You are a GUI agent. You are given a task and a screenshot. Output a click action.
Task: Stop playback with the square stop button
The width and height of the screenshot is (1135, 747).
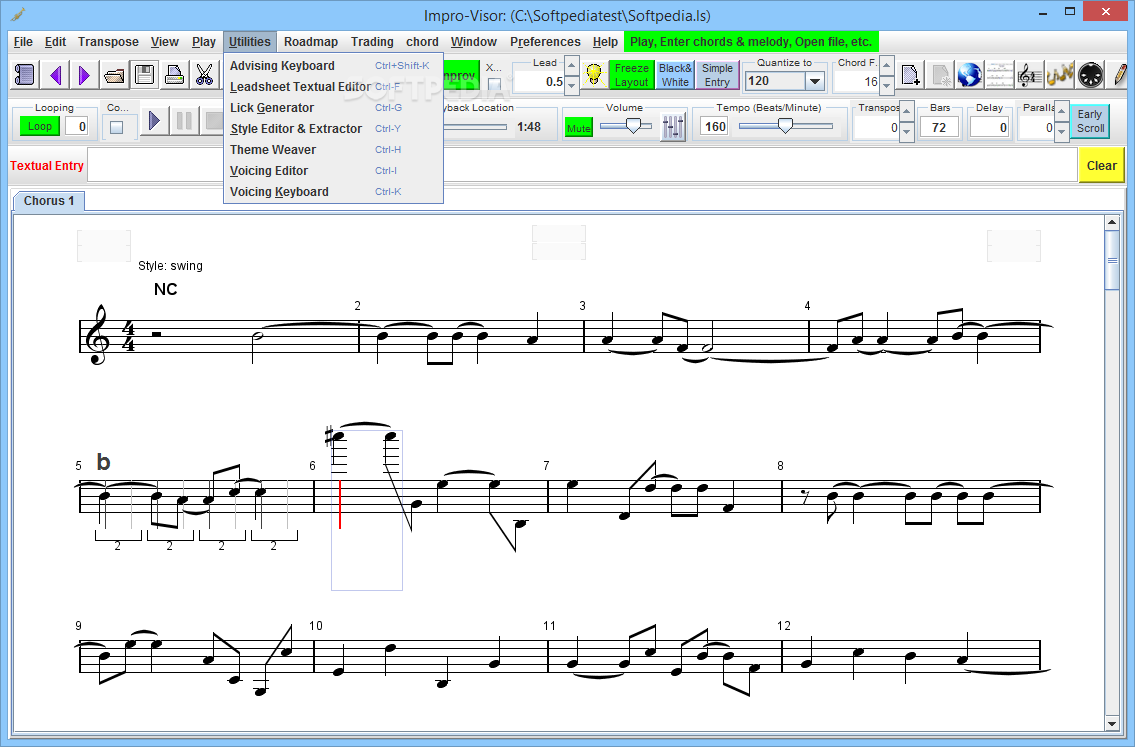(211, 120)
